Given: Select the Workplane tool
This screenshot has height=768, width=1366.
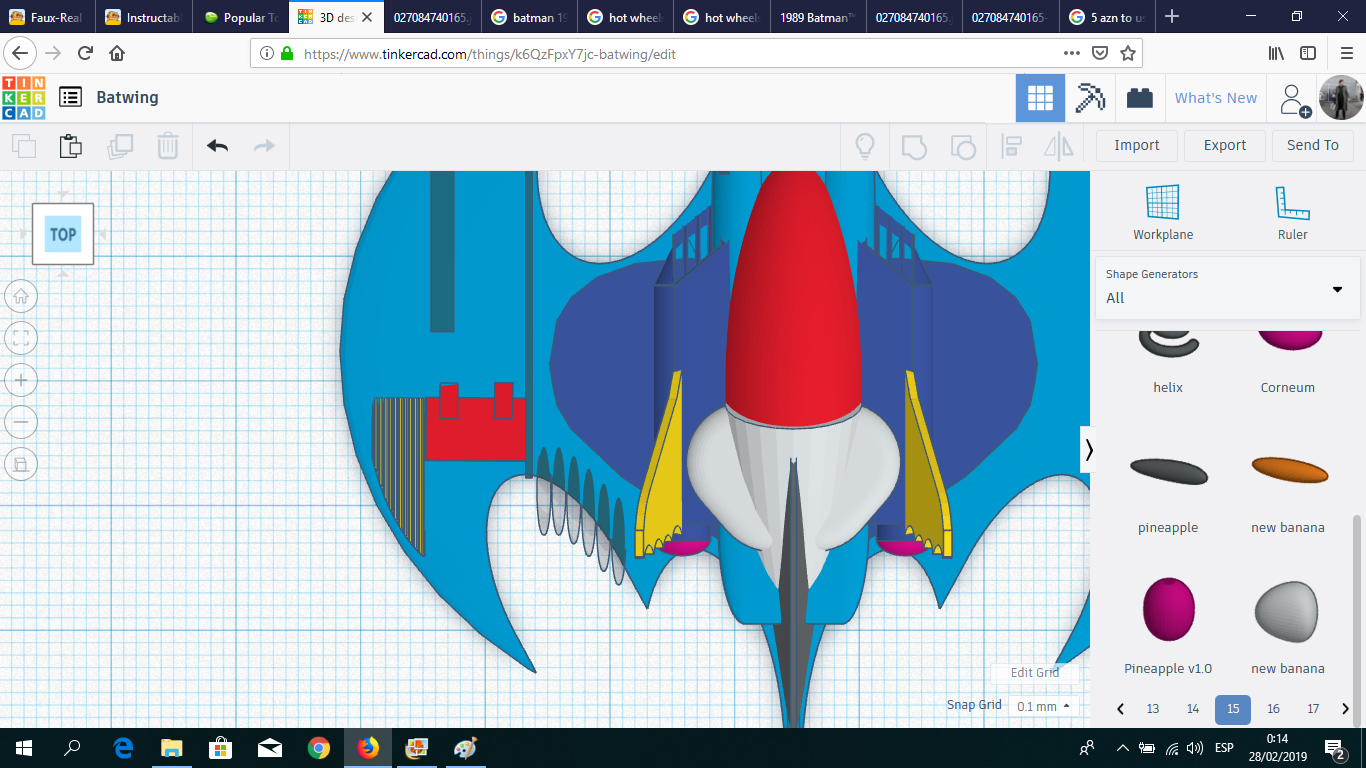Looking at the screenshot, I should (1163, 212).
